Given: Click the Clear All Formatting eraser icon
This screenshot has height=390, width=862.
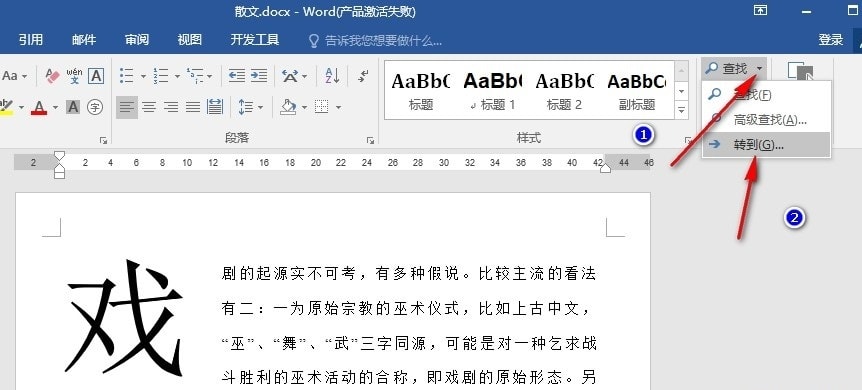Looking at the screenshot, I should point(52,76).
